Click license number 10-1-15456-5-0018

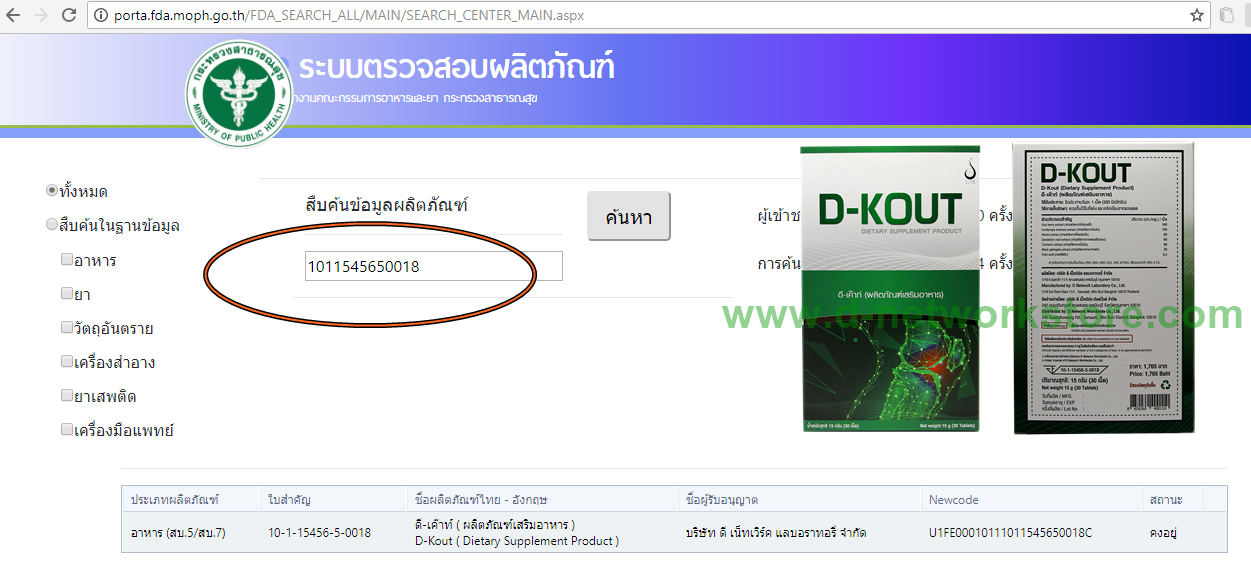(320, 533)
